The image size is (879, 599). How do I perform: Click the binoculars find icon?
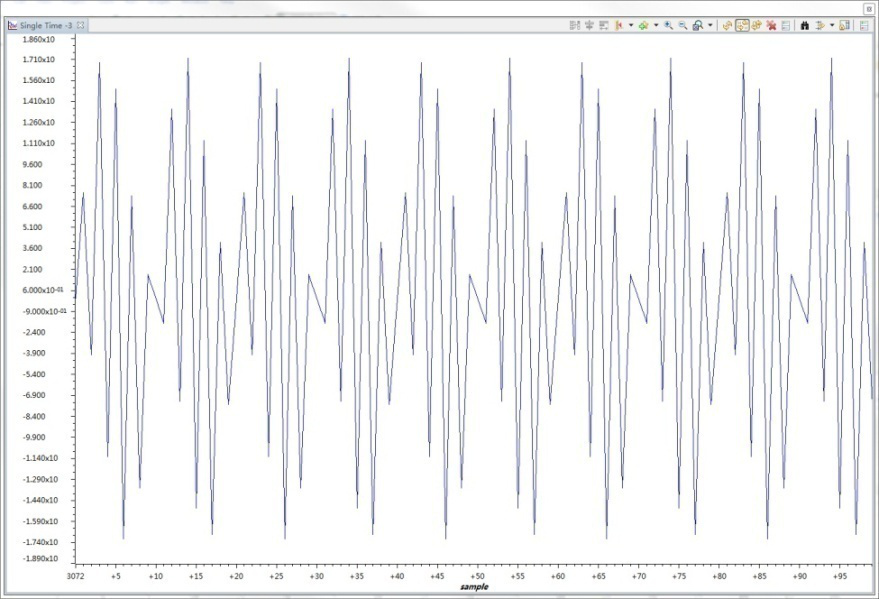(804, 25)
